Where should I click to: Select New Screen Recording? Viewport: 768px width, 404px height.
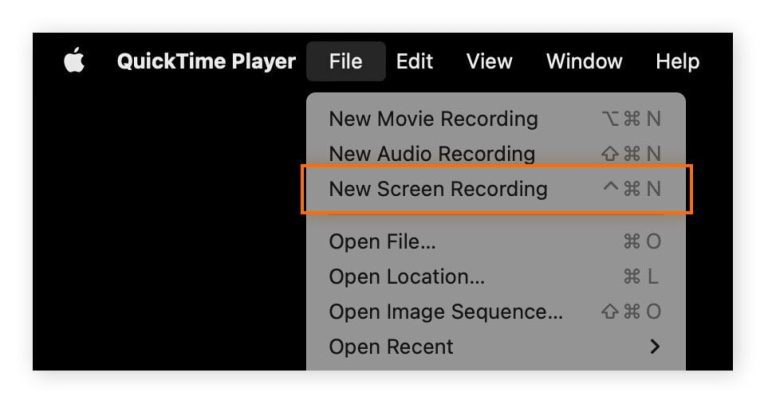point(438,189)
